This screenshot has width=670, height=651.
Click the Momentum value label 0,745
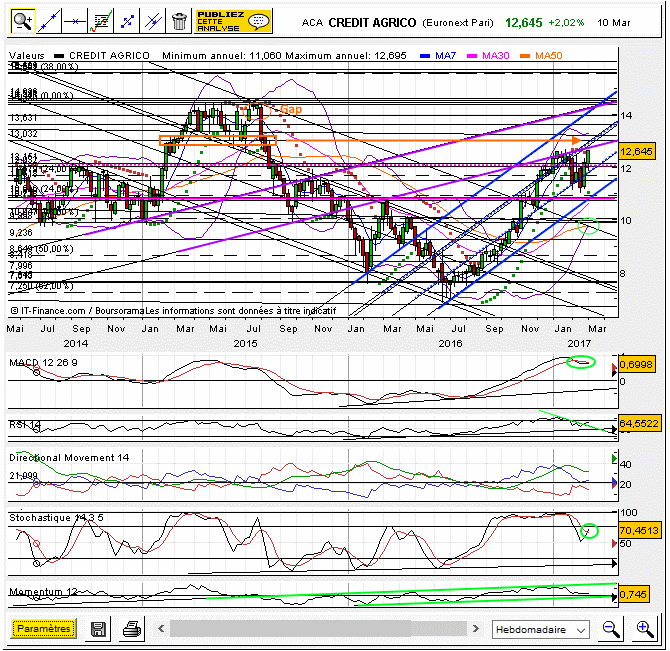[x=634, y=594]
